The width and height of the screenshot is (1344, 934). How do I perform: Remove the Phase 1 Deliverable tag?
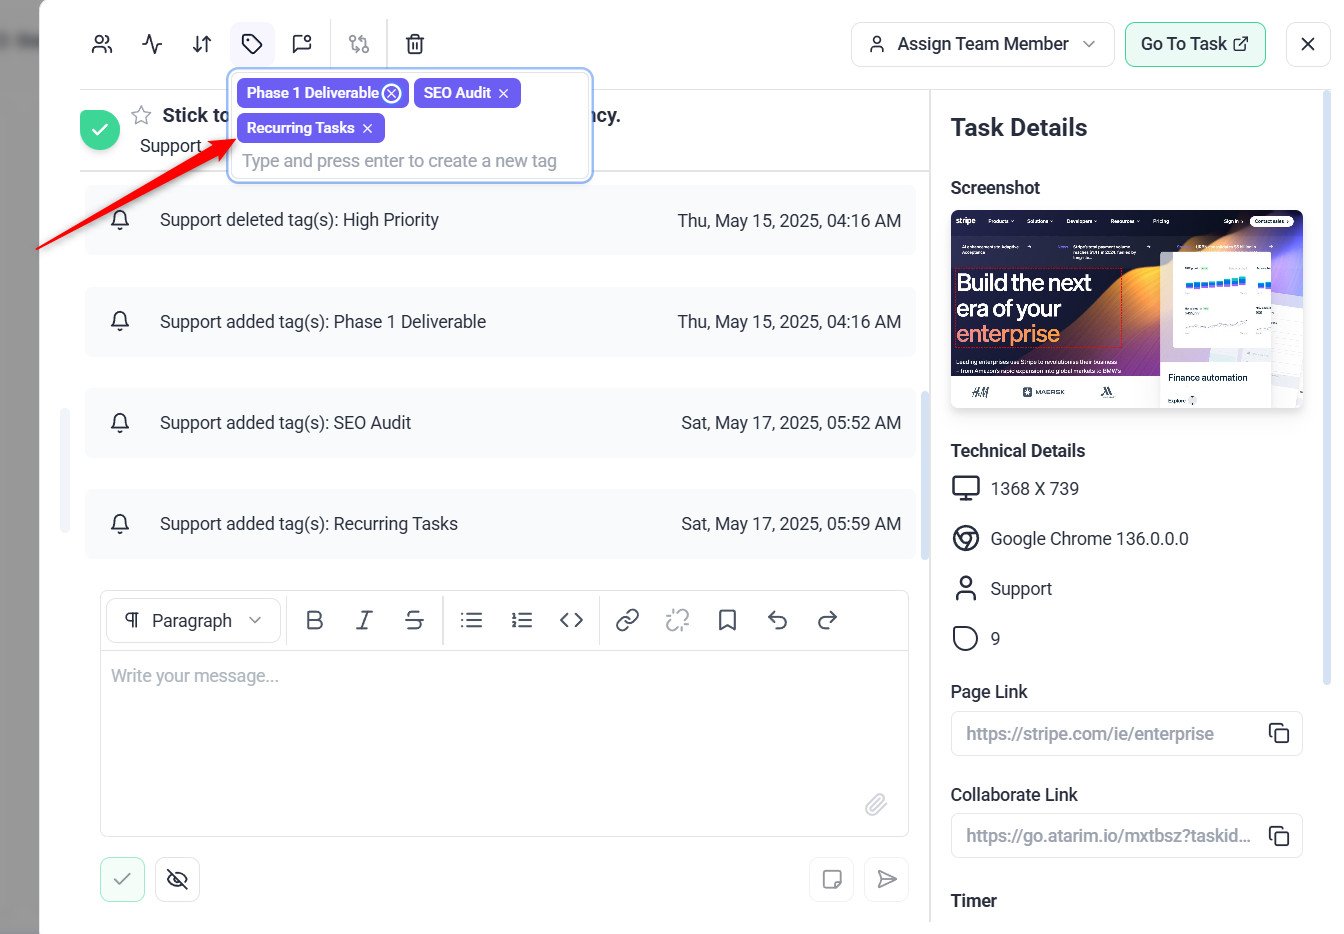pyautogui.click(x=392, y=93)
